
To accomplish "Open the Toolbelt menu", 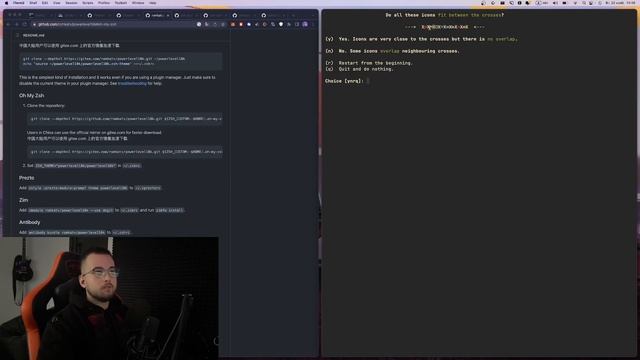I will point(121,3).
